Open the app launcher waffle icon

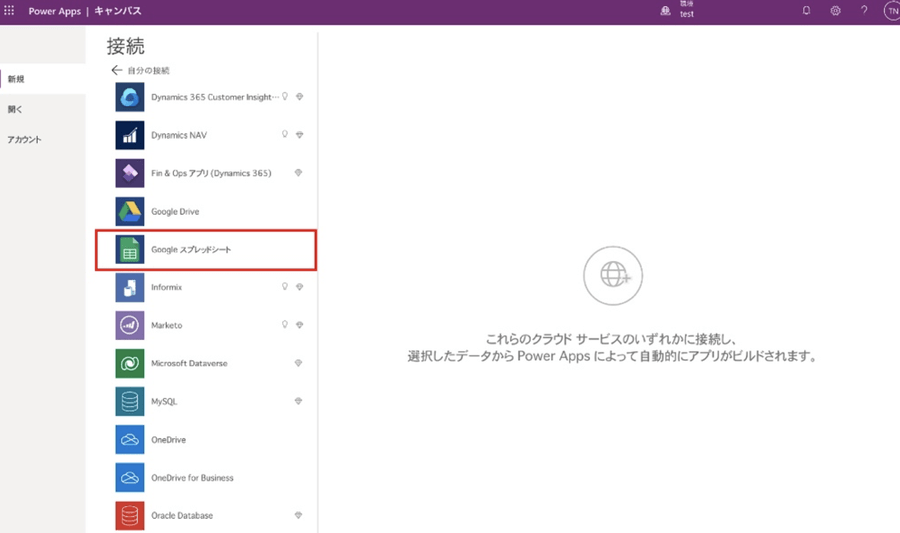(9, 11)
